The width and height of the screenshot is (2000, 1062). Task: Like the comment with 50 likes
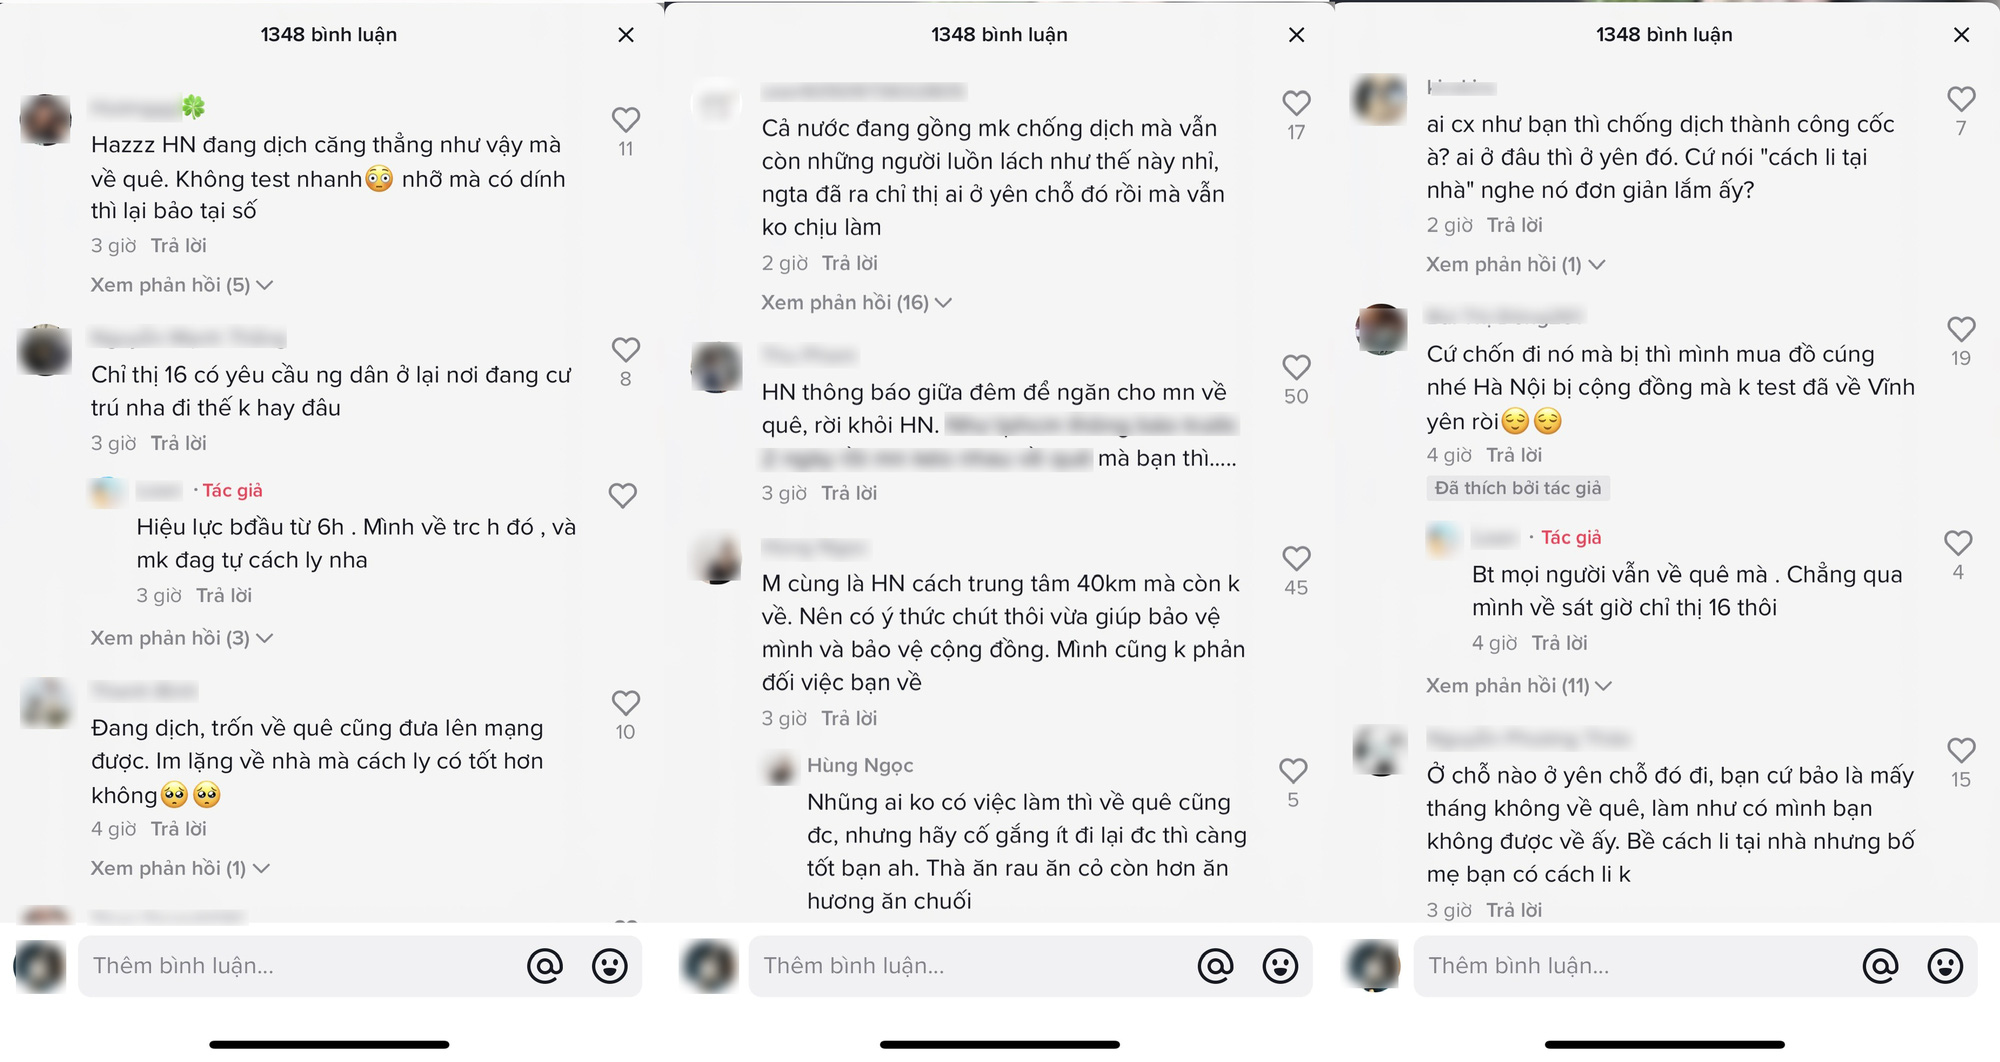pyautogui.click(x=1296, y=367)
